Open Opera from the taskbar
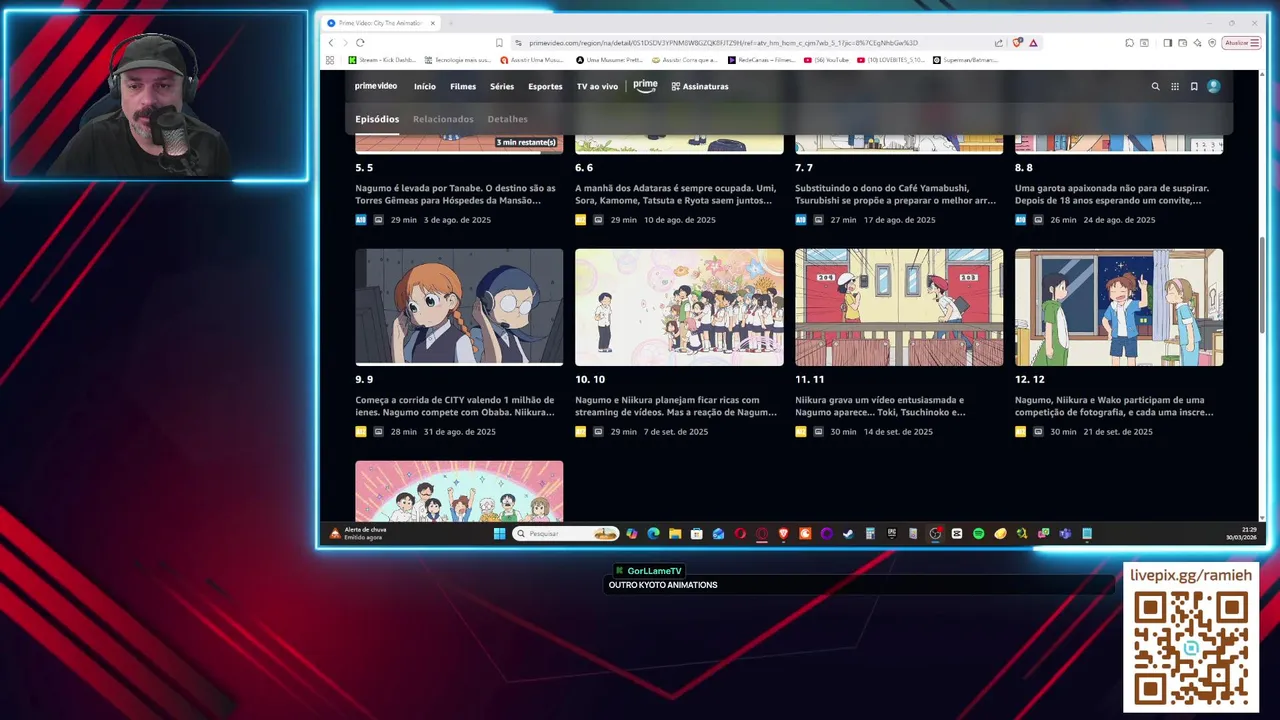Viewport: 1280px width, 720px height. 740,534
